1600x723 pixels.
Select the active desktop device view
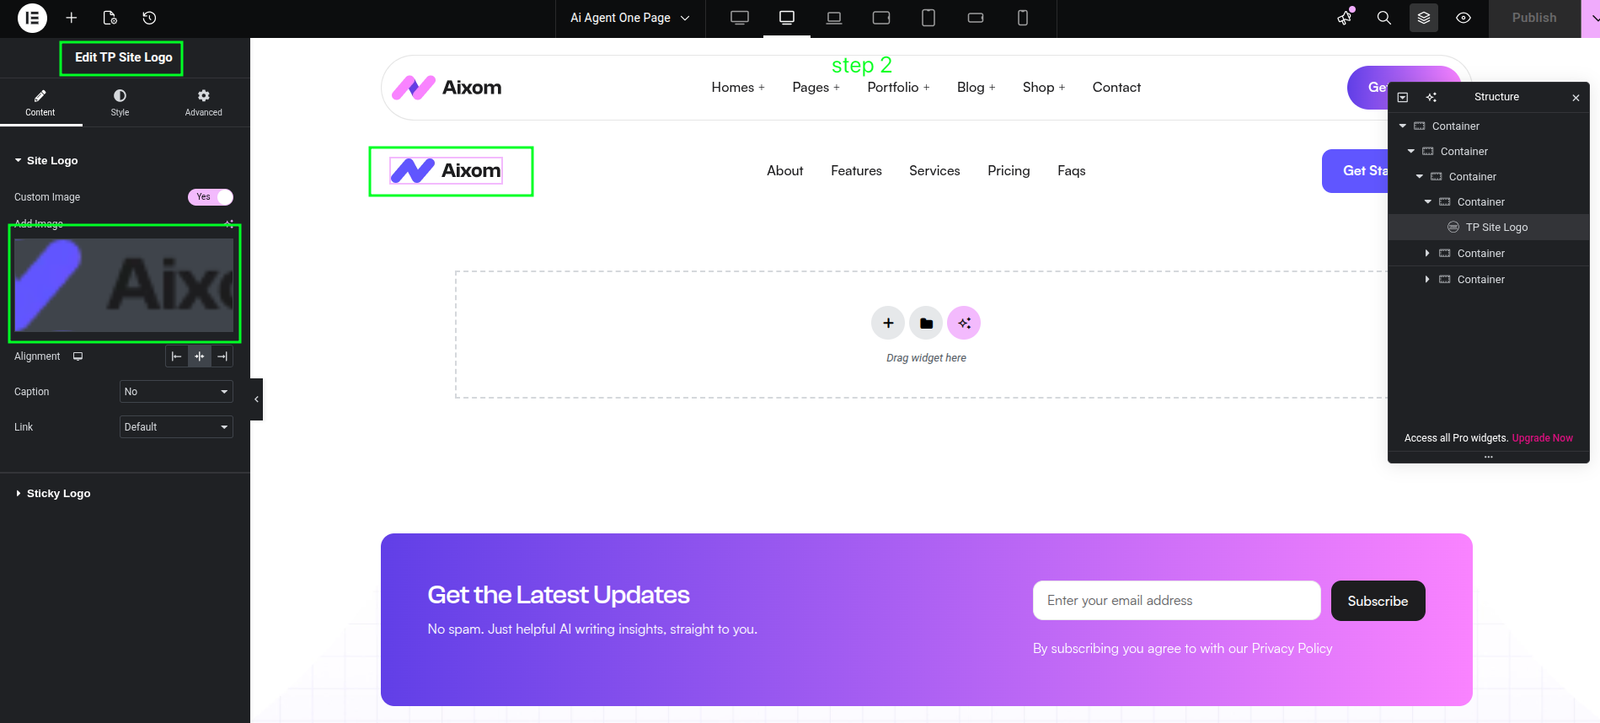pos(787,18)
